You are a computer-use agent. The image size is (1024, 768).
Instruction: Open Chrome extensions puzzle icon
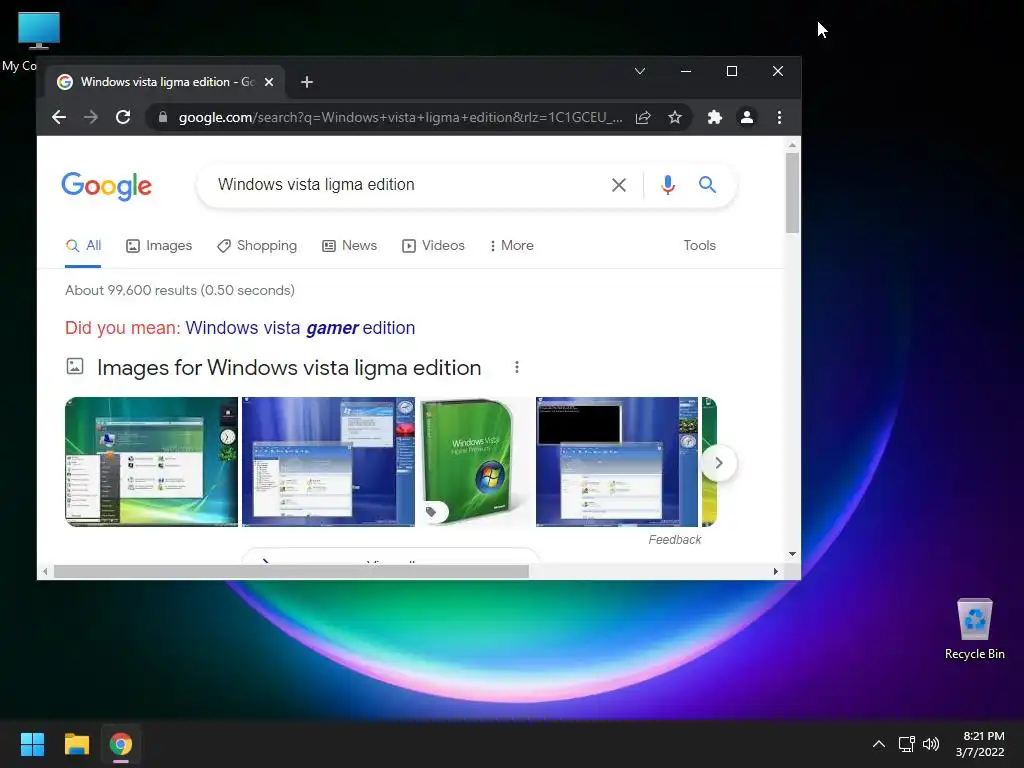pyautogui.click(x=714, y=118)
